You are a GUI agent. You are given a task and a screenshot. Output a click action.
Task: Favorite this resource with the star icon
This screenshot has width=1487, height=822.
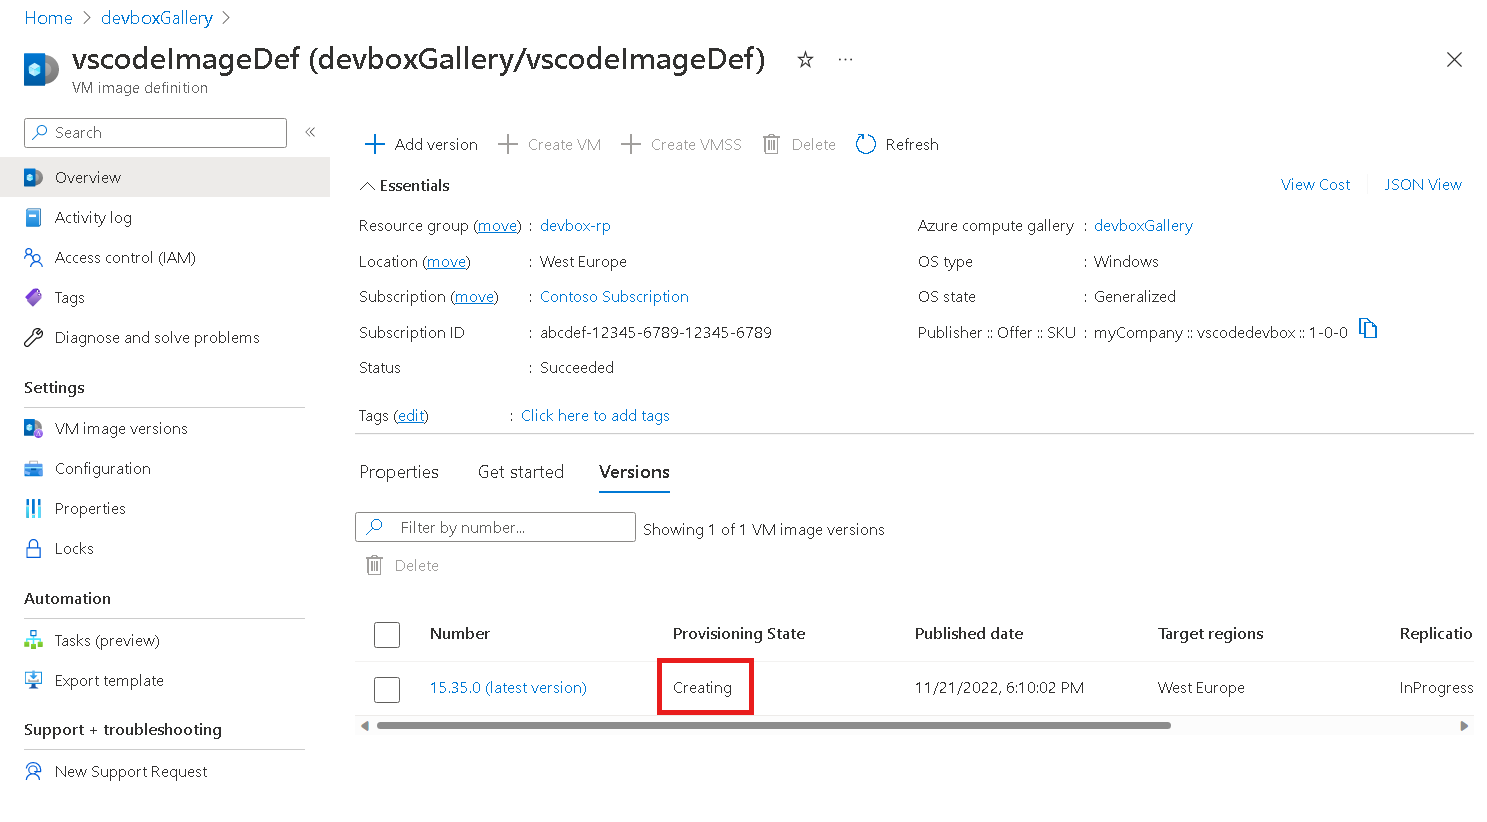tap(805, 60)
